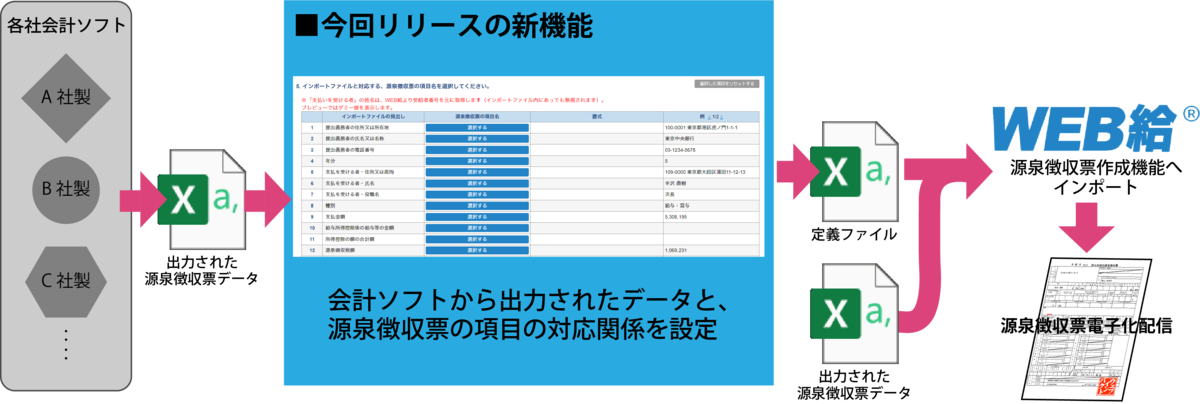Click example value 100-0001 東京都港区虎ノ門1-1-1

coord(702,128)
